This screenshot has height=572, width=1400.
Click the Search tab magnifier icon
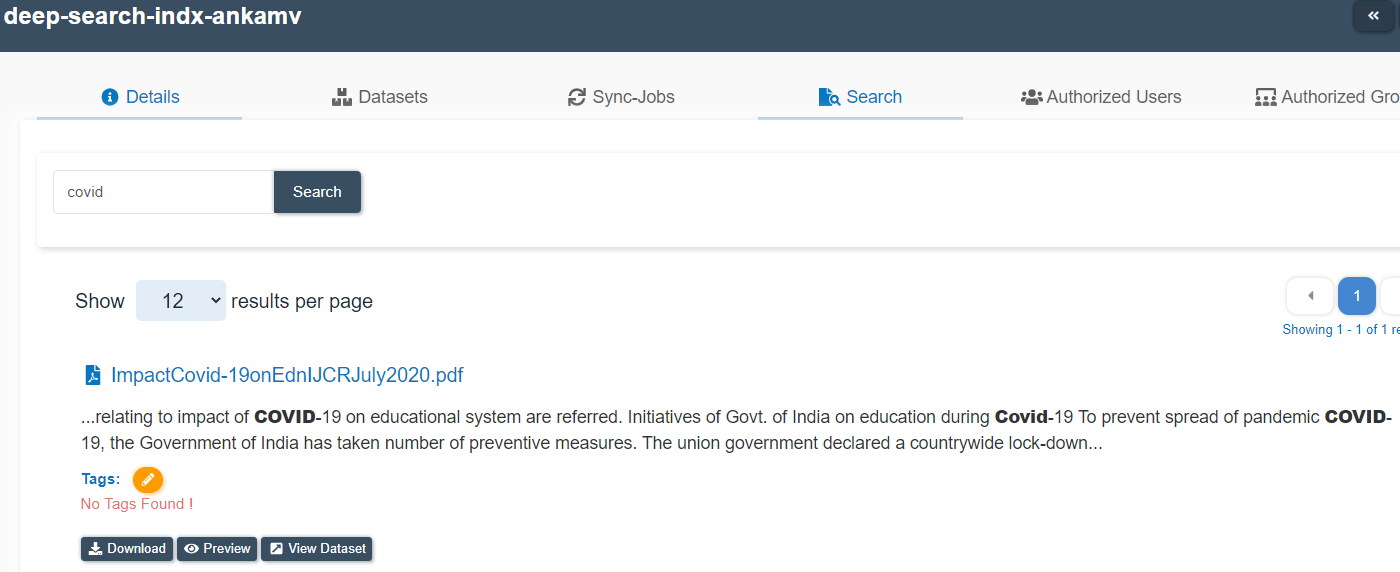tap(829, 97)
